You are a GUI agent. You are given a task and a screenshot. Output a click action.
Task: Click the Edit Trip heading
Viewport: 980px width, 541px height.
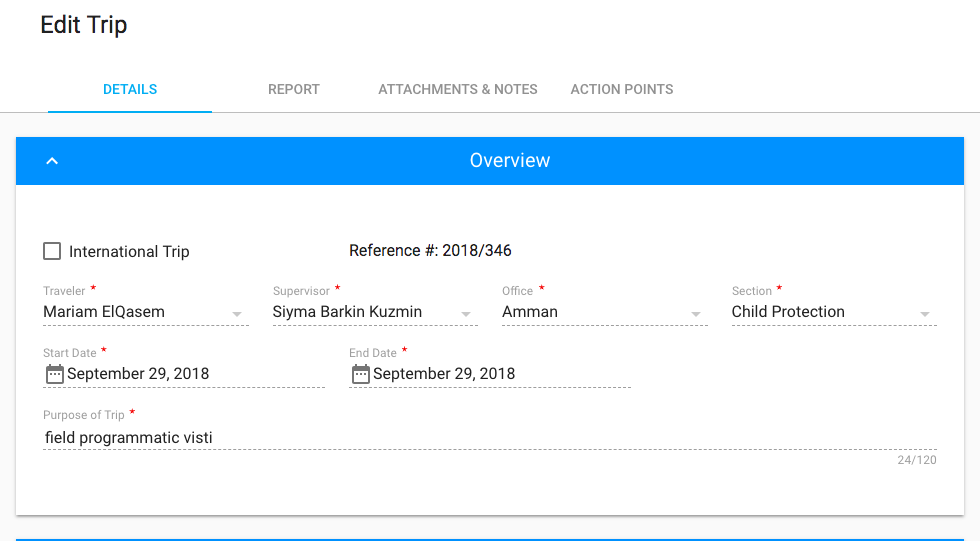[84, 25]
